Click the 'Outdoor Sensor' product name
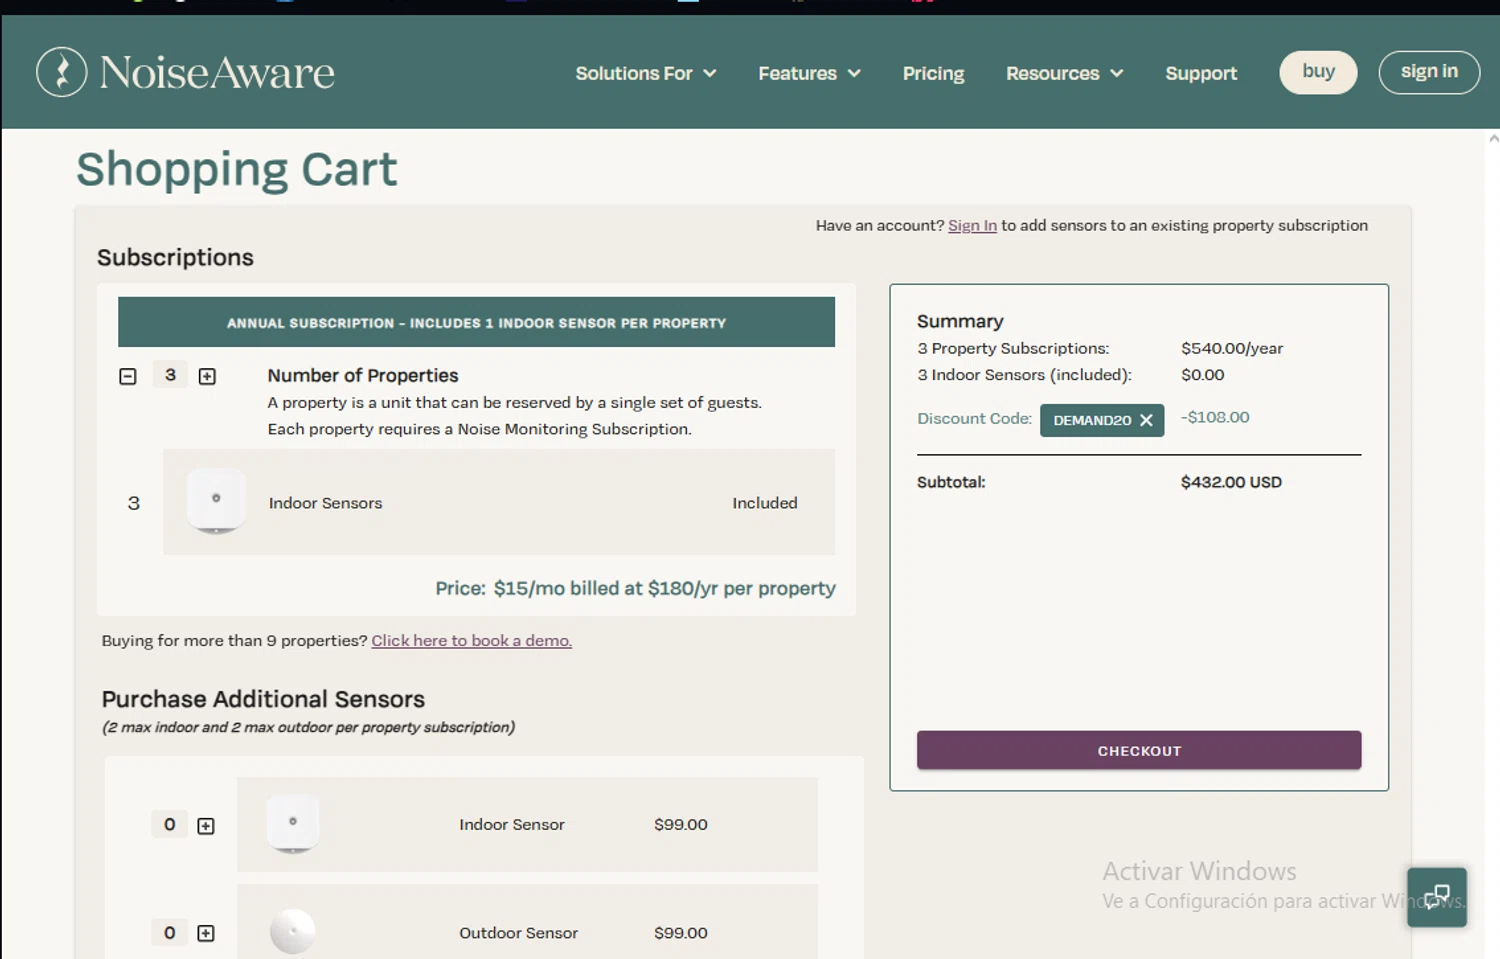 coord(518,933)
